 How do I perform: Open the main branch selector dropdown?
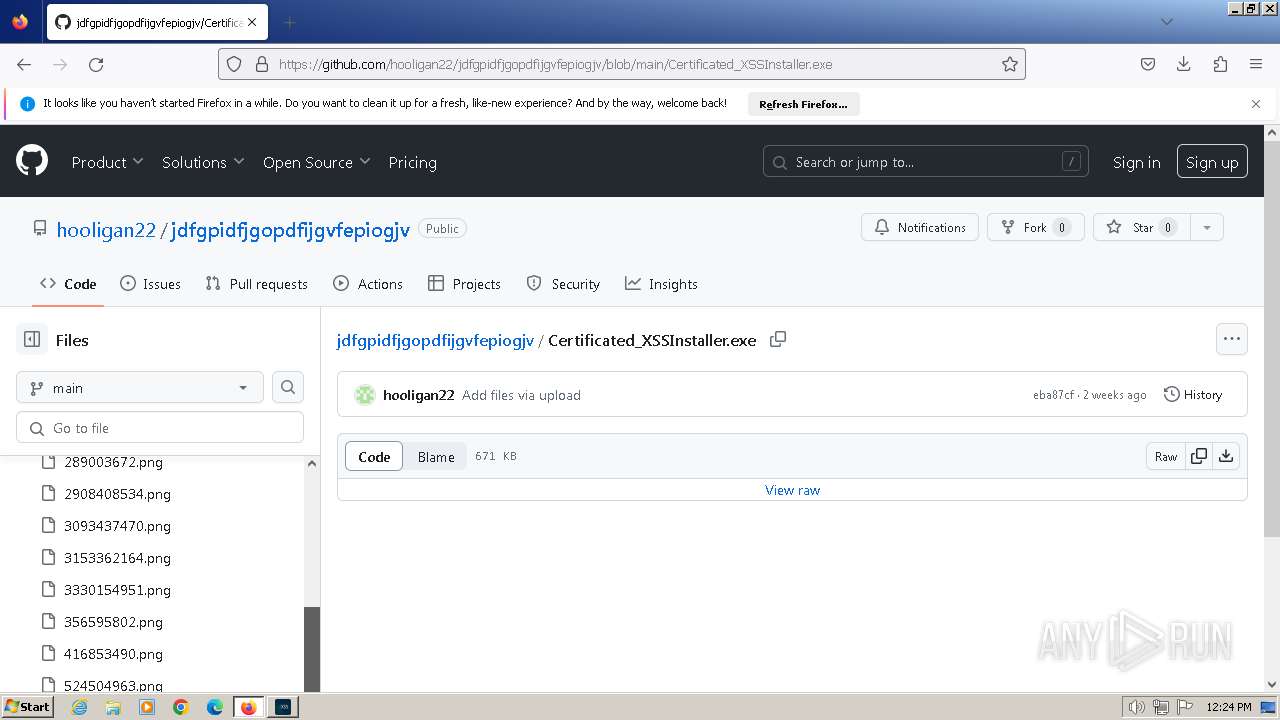point(140,388)
